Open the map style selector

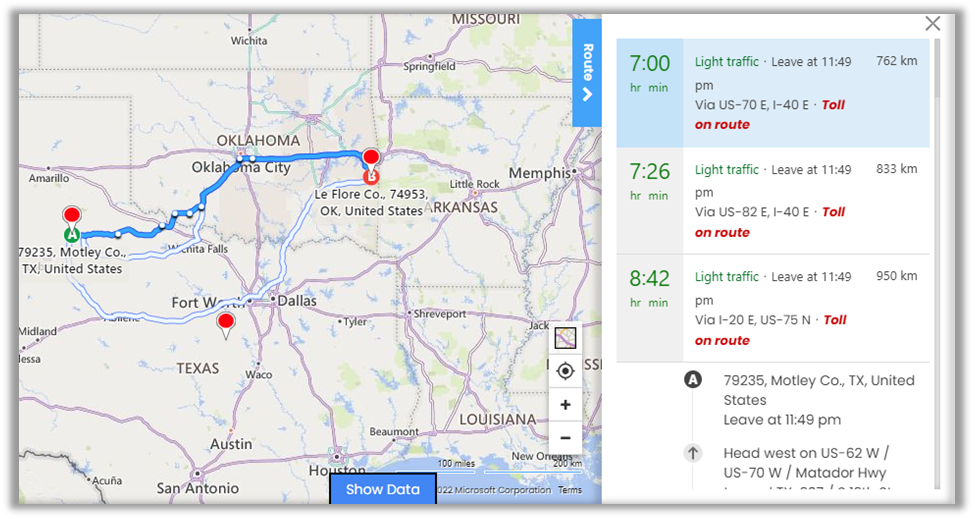[x=565, y=338]
